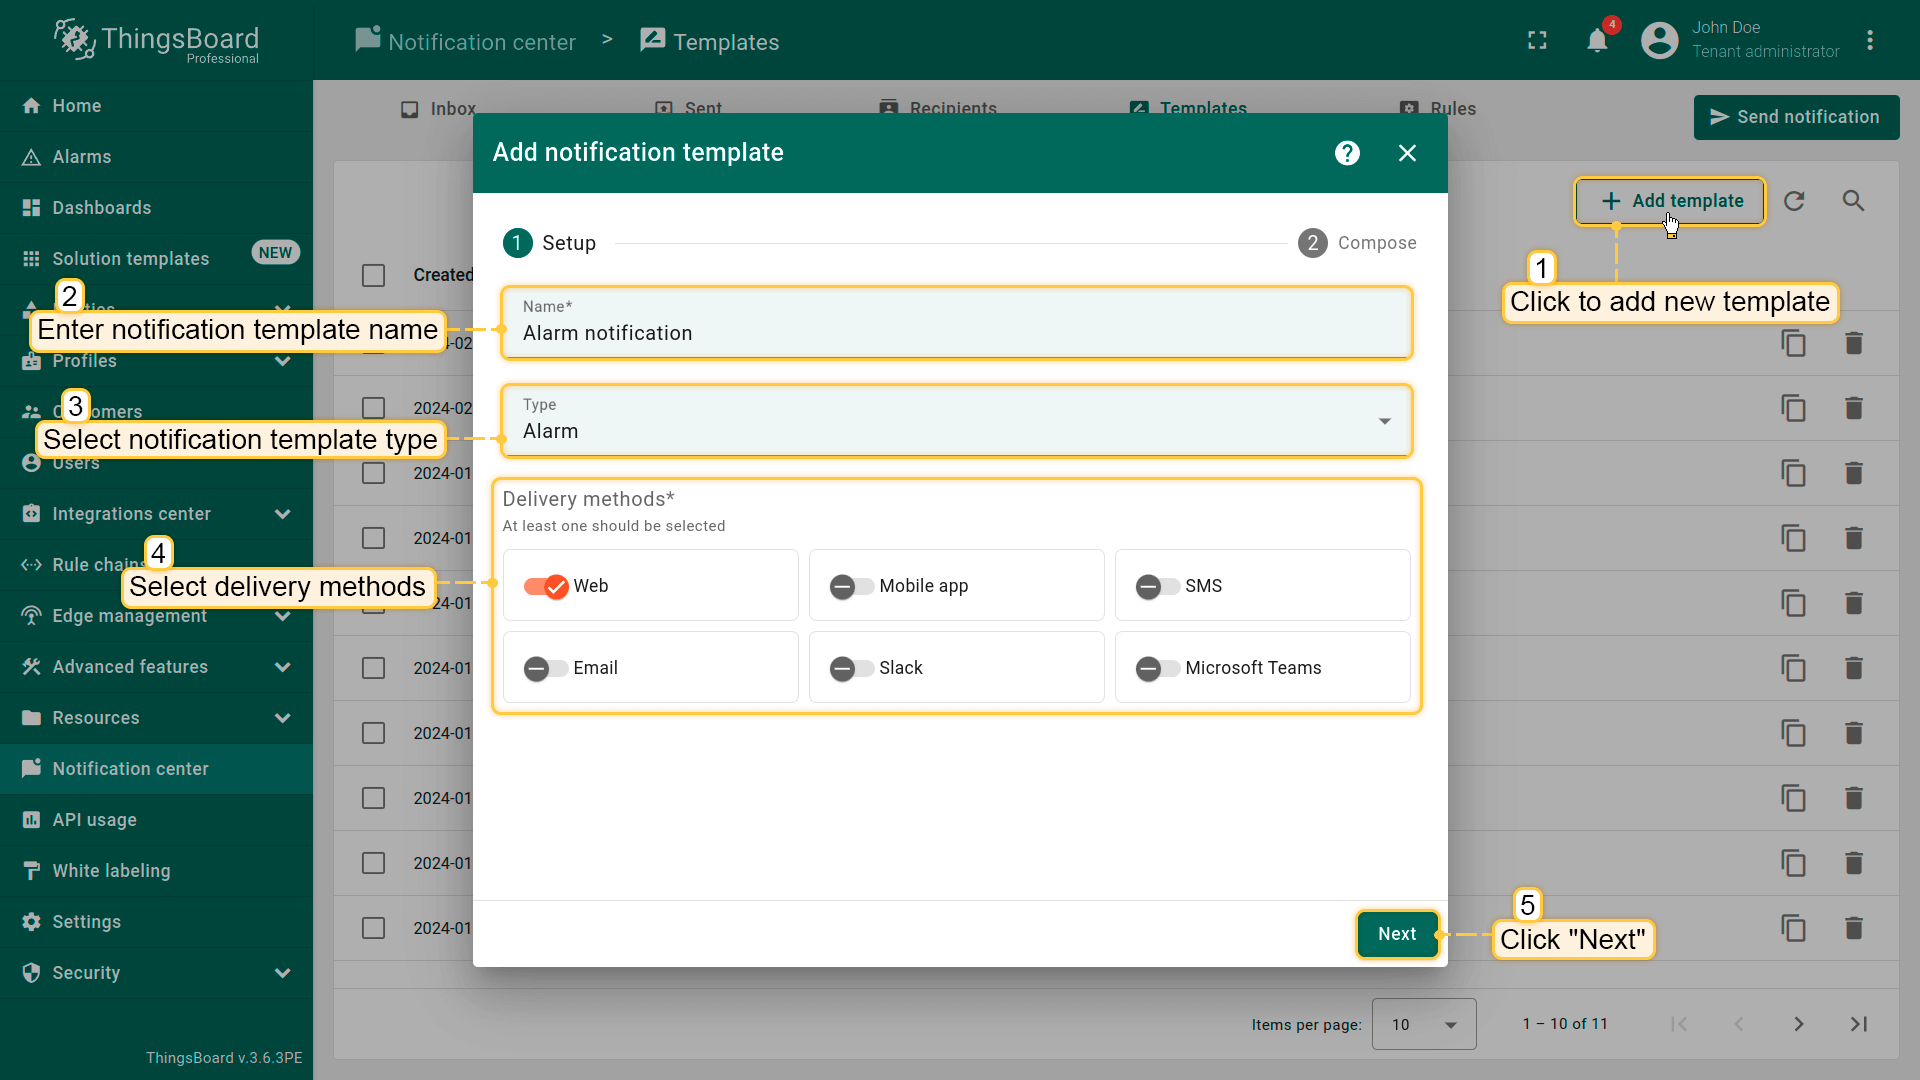
Task: Go to next page arrow
Action: point(1798,1024)
